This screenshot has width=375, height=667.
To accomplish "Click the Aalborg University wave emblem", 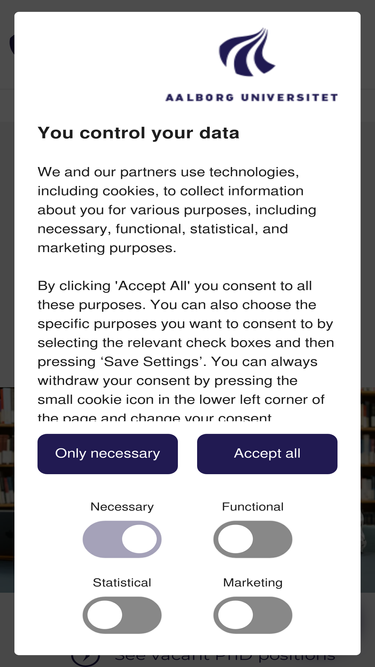I will point(247,52).
